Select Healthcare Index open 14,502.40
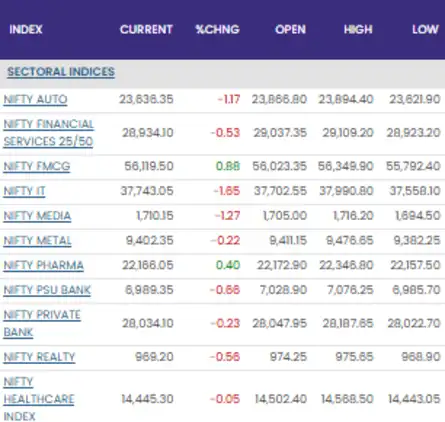 [281, 399]
